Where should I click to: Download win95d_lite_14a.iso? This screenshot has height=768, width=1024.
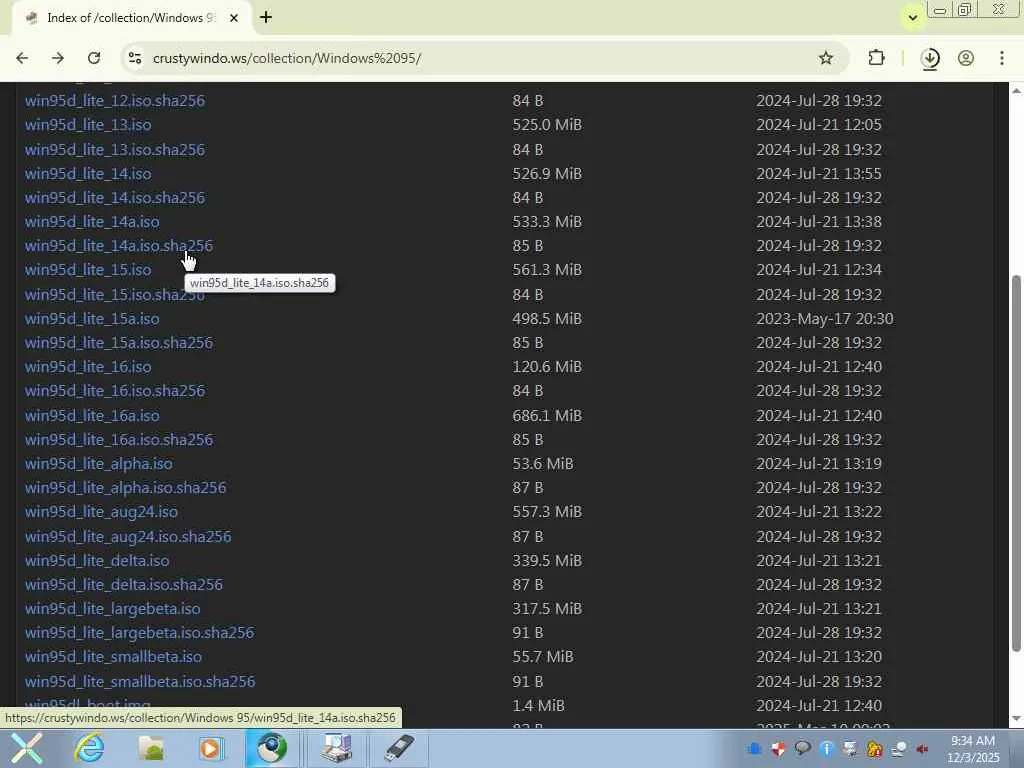[92, 222]
